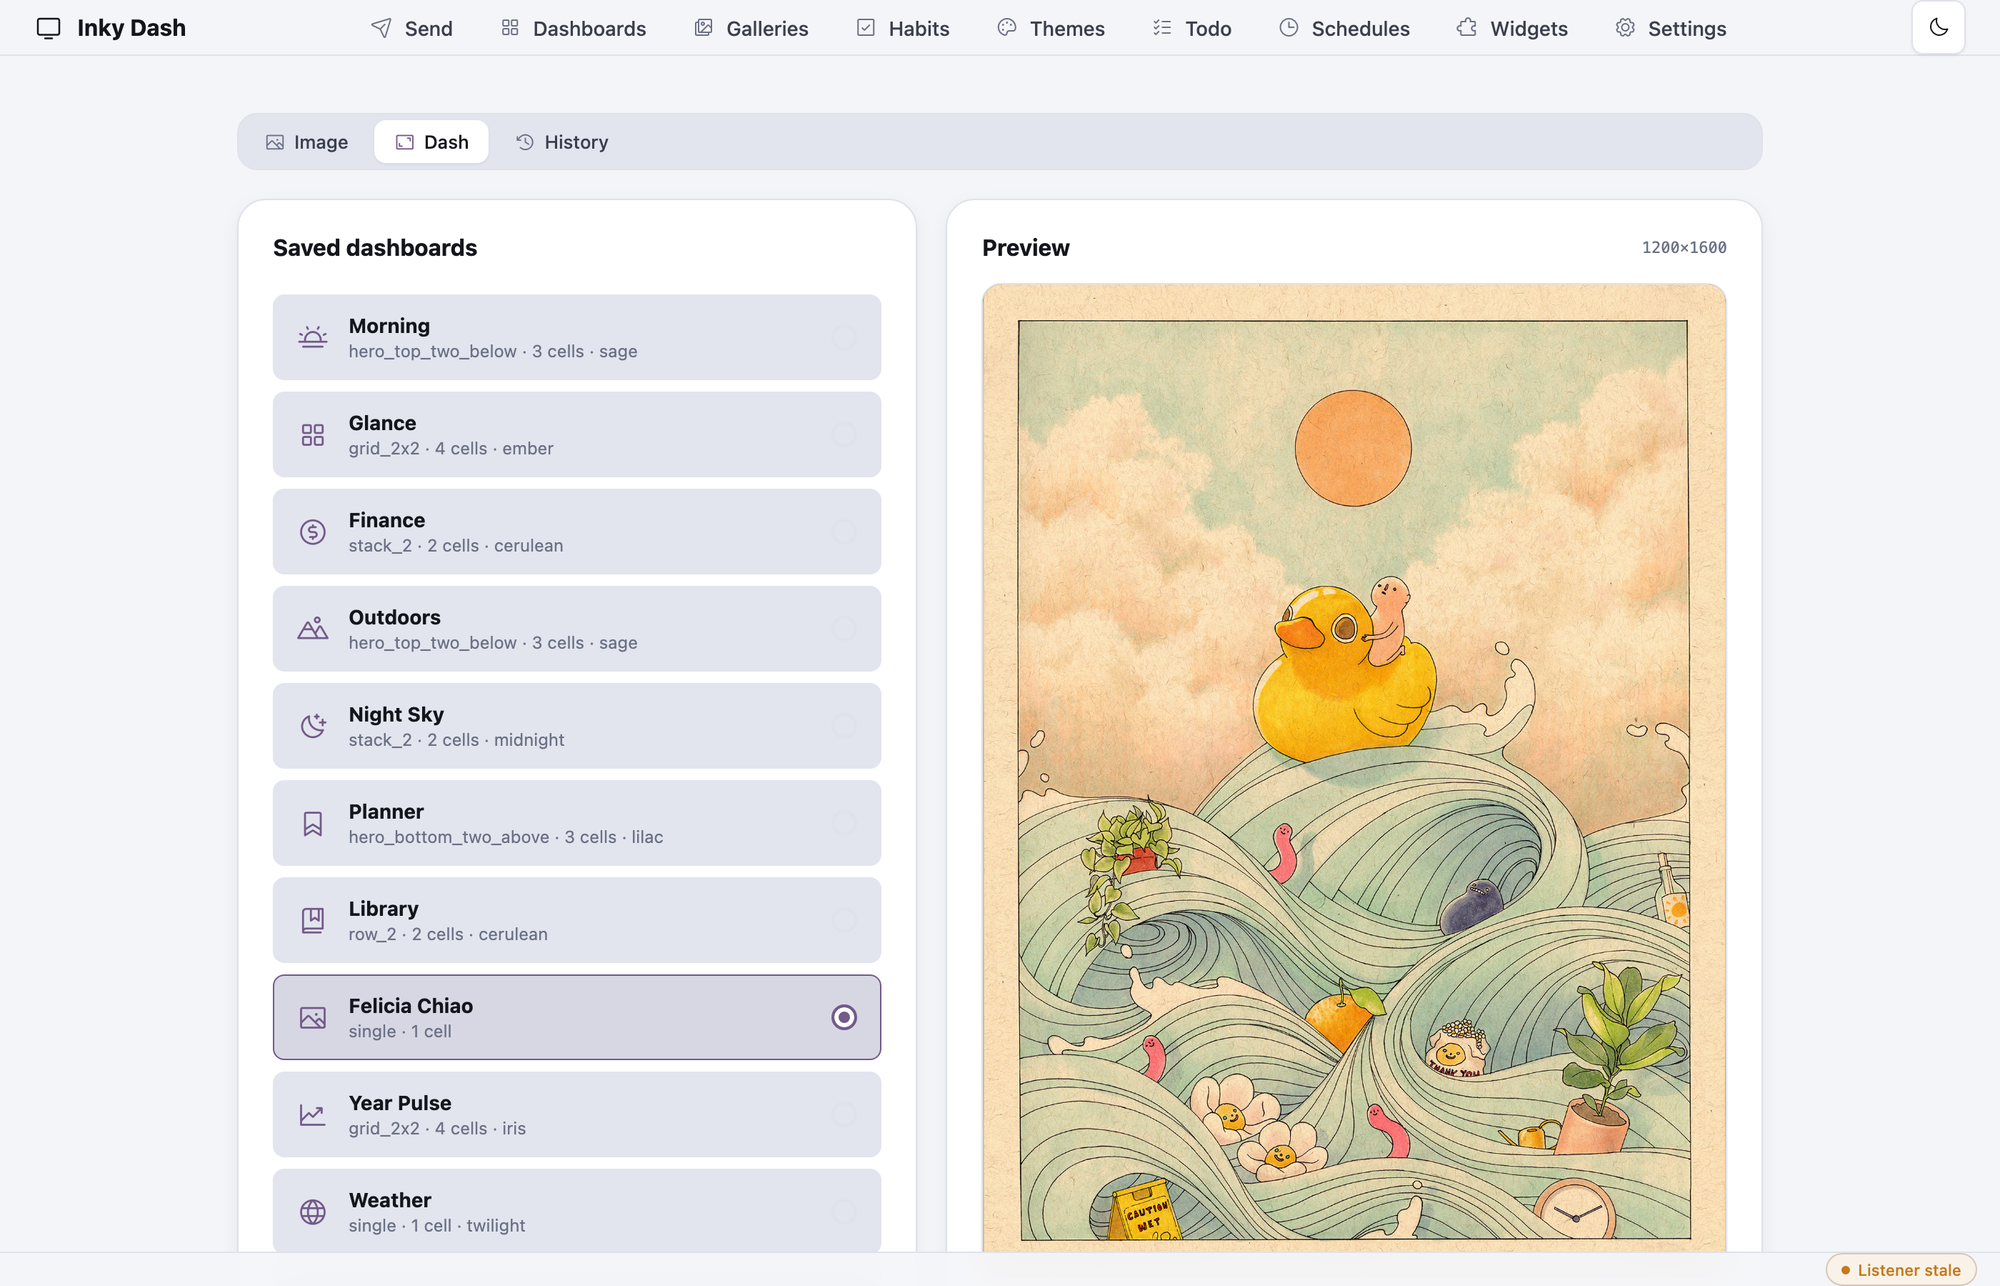Screen dimensions: 2000x1286
Task: Click the Galleries picture icon
Action: pyautogui.click(x=704, y=28)
